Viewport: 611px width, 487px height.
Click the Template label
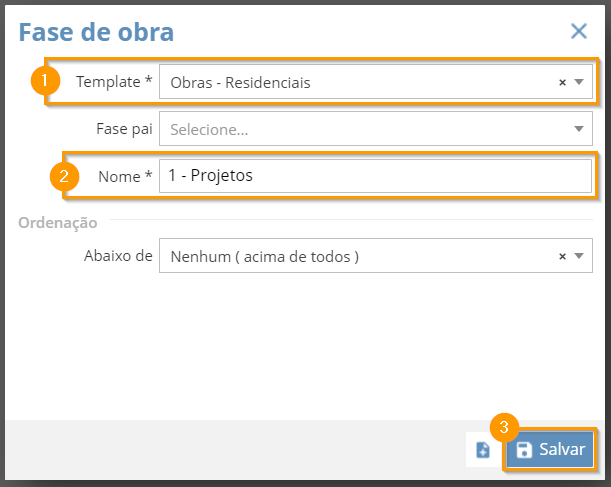[114, 82]
